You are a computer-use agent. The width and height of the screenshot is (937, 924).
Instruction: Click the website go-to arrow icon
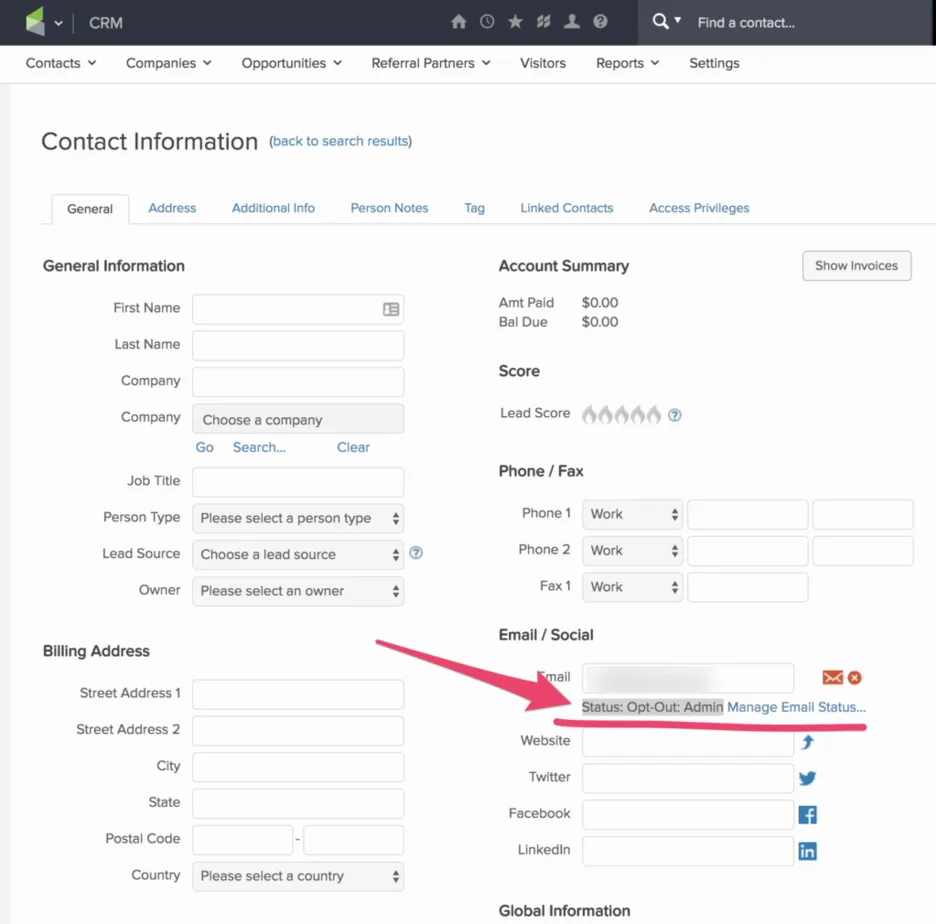807,742
